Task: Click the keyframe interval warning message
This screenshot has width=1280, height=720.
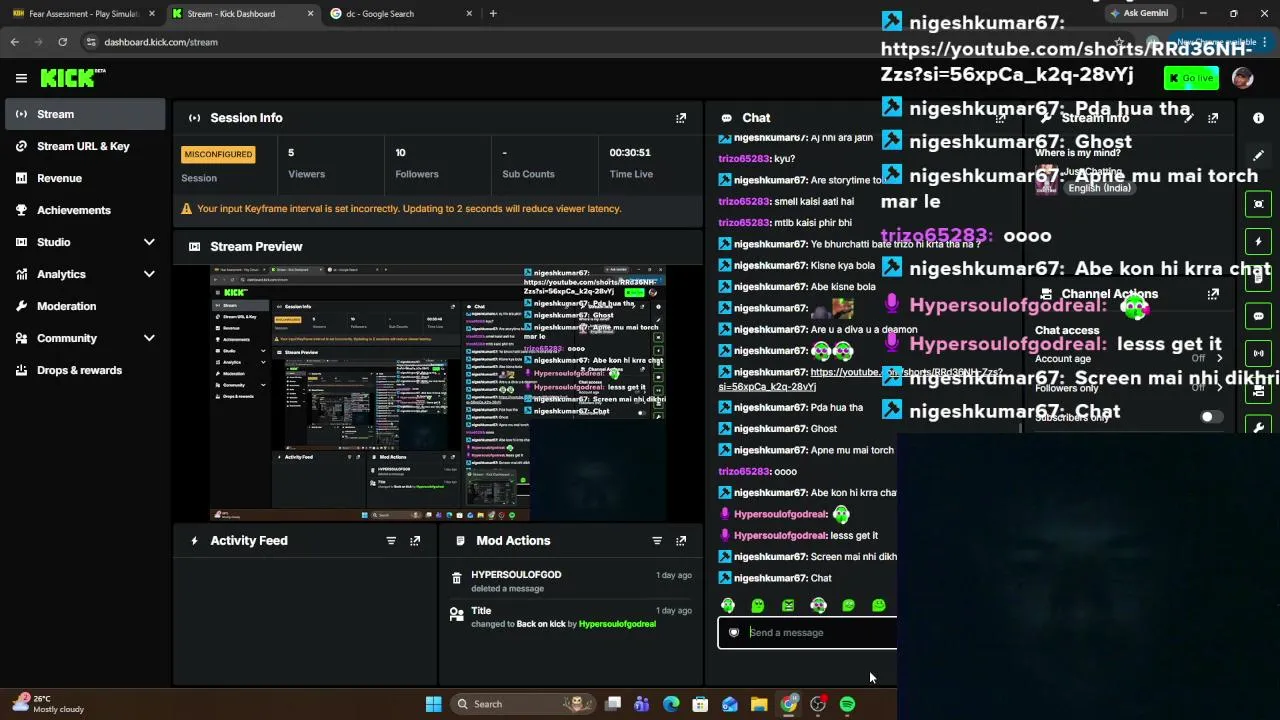Action: pyautogui.click(x=409, y=209)
